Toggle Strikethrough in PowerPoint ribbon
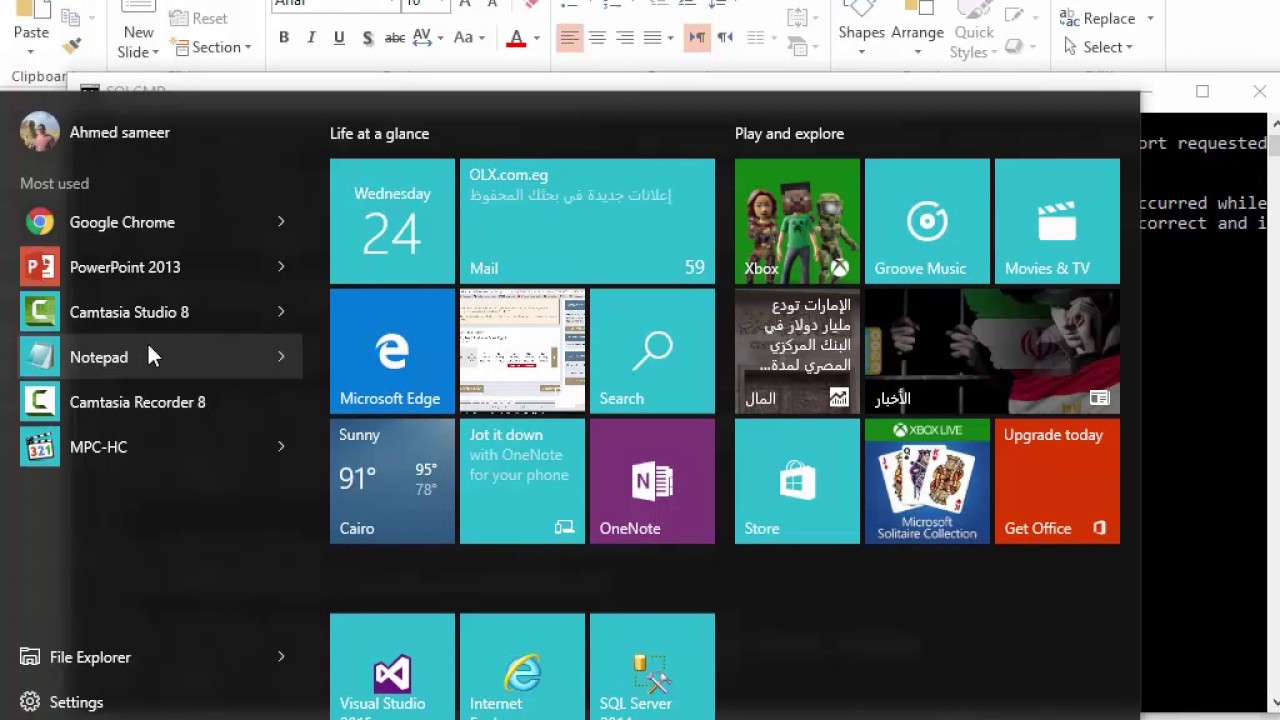Image resolution: width=1280 pixels, height=720 pixels. [x=395, y=38]
